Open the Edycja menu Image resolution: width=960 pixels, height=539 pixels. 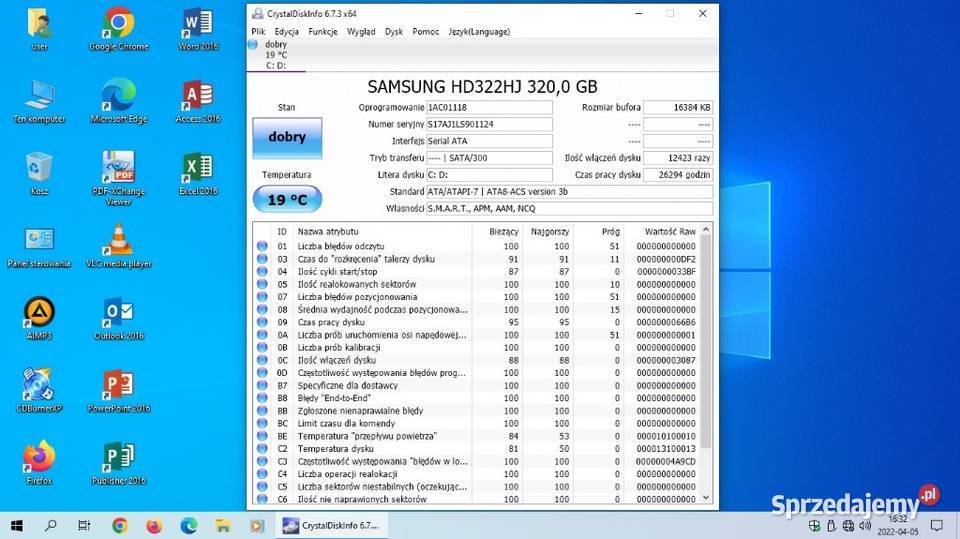tap(287, 31)
